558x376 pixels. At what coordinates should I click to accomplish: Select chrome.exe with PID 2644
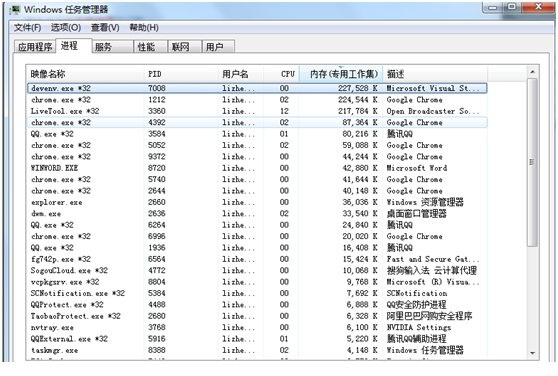point(257,191)
